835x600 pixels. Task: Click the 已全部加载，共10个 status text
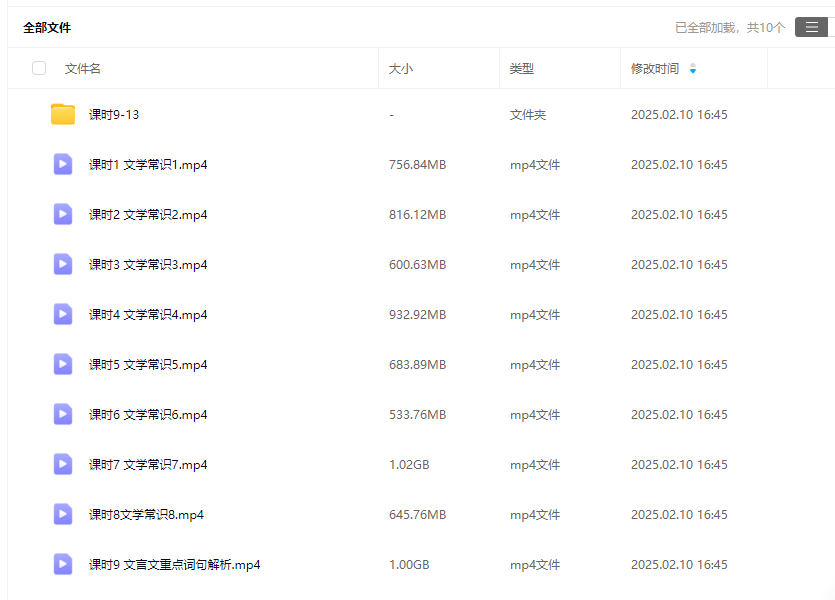coord(730,28)
